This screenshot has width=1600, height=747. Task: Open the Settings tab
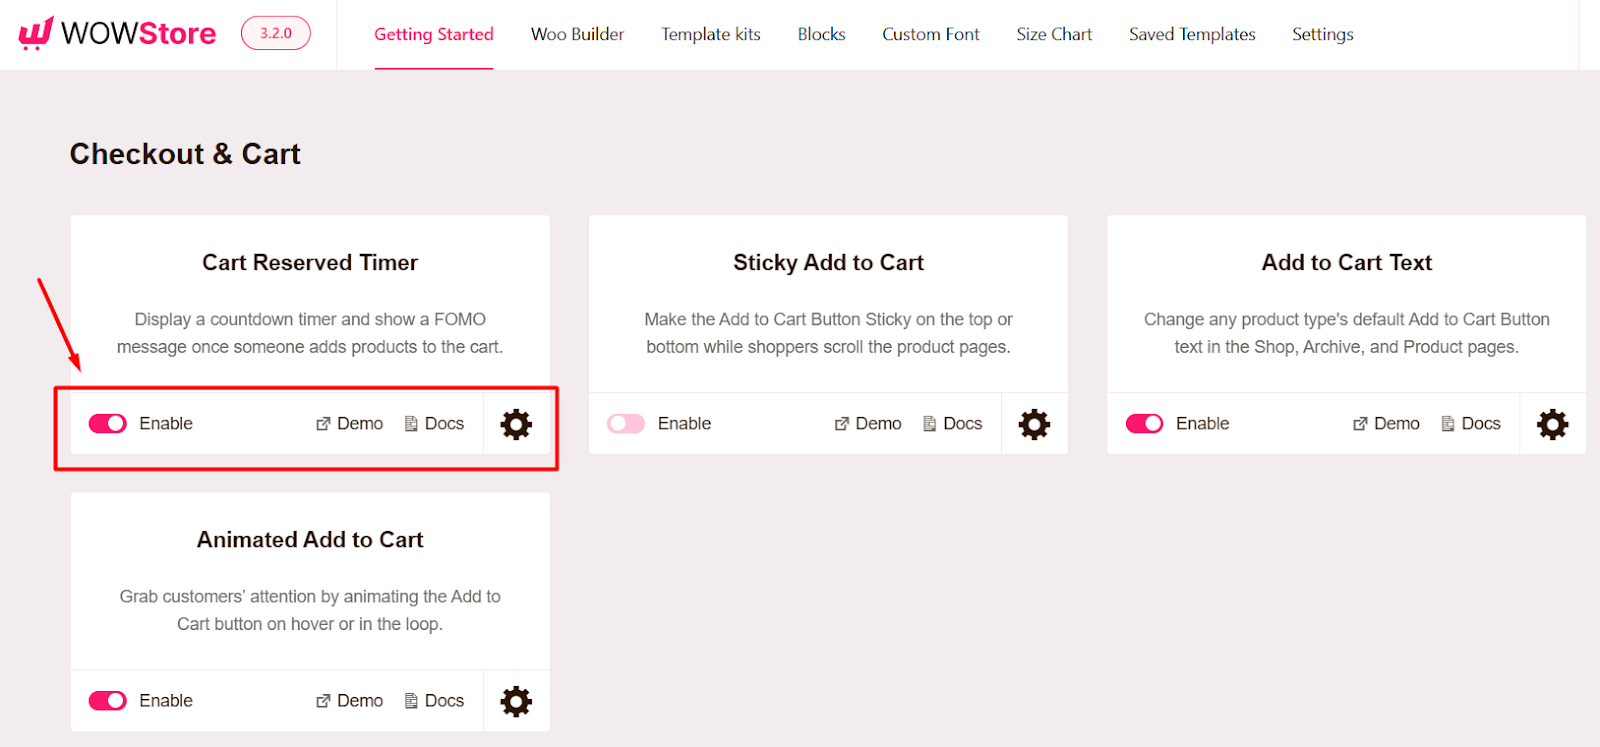1321,33
